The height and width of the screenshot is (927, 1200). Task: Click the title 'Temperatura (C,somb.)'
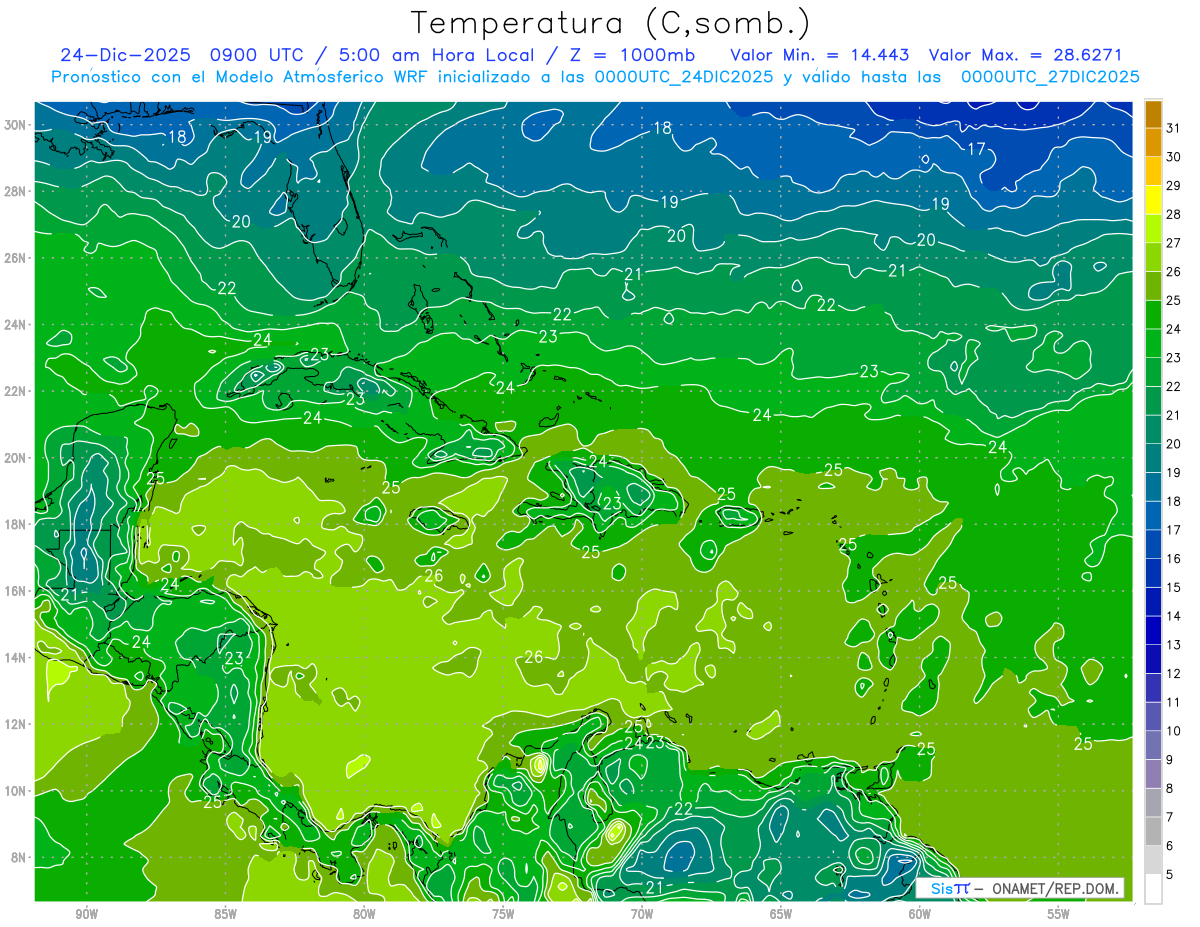610,22
